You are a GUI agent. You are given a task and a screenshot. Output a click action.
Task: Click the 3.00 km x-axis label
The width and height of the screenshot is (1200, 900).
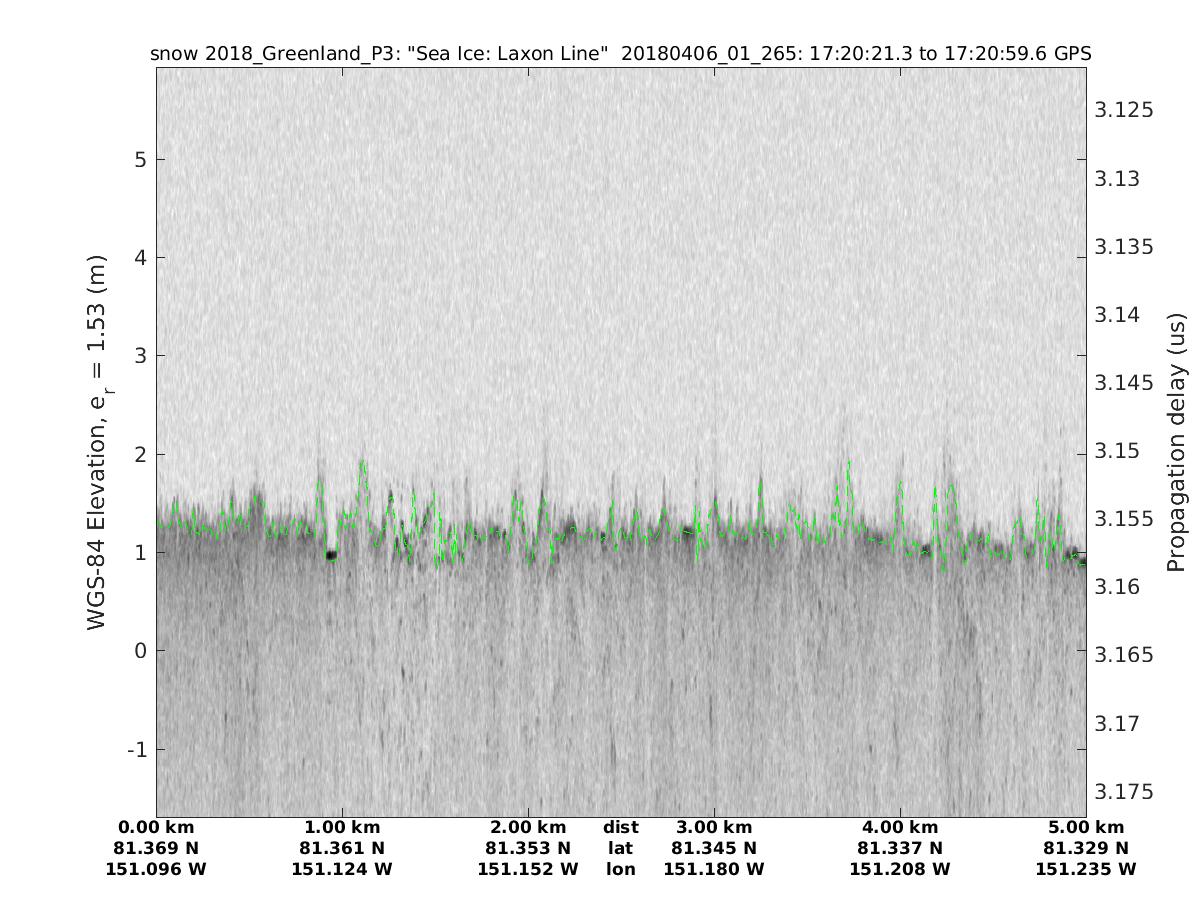(x=714, y=828)
